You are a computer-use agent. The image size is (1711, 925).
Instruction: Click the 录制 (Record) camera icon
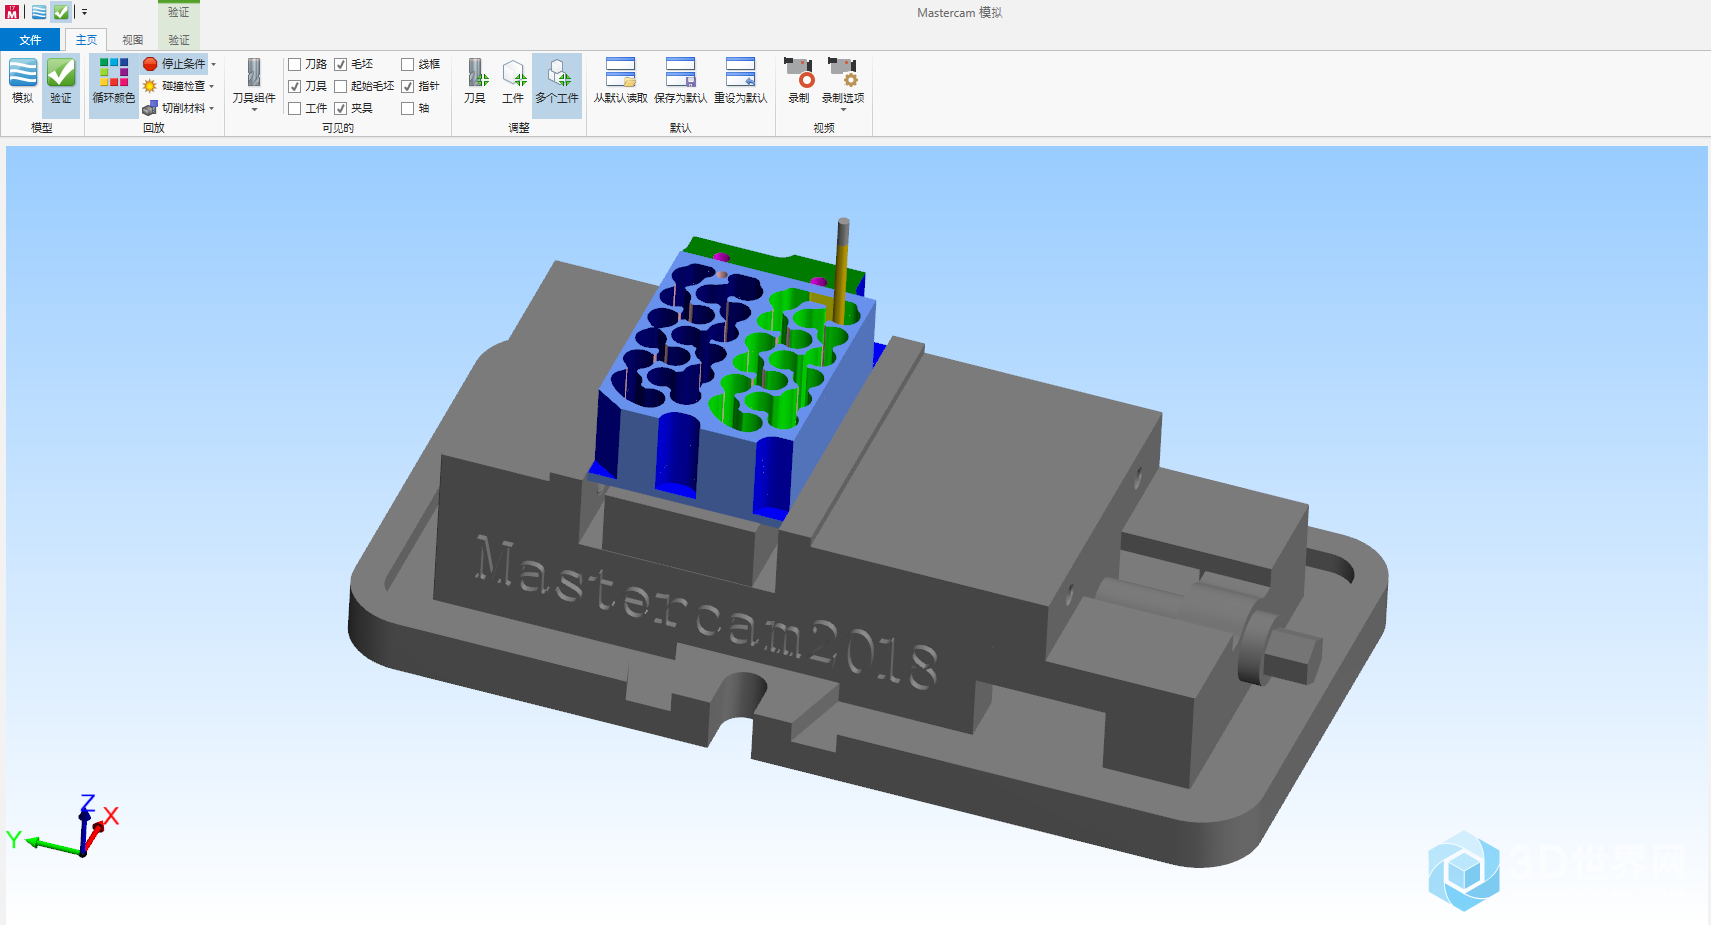pos(799,73)
